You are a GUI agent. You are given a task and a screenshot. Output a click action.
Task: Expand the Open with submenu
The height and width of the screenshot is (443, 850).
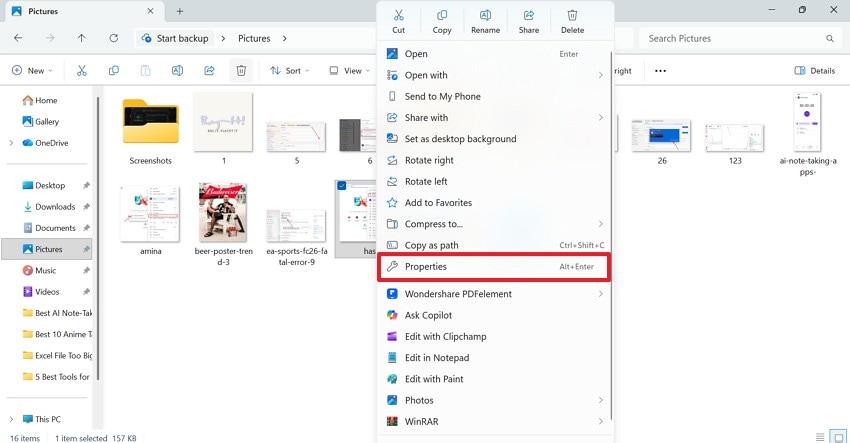(x=600, y=75)
